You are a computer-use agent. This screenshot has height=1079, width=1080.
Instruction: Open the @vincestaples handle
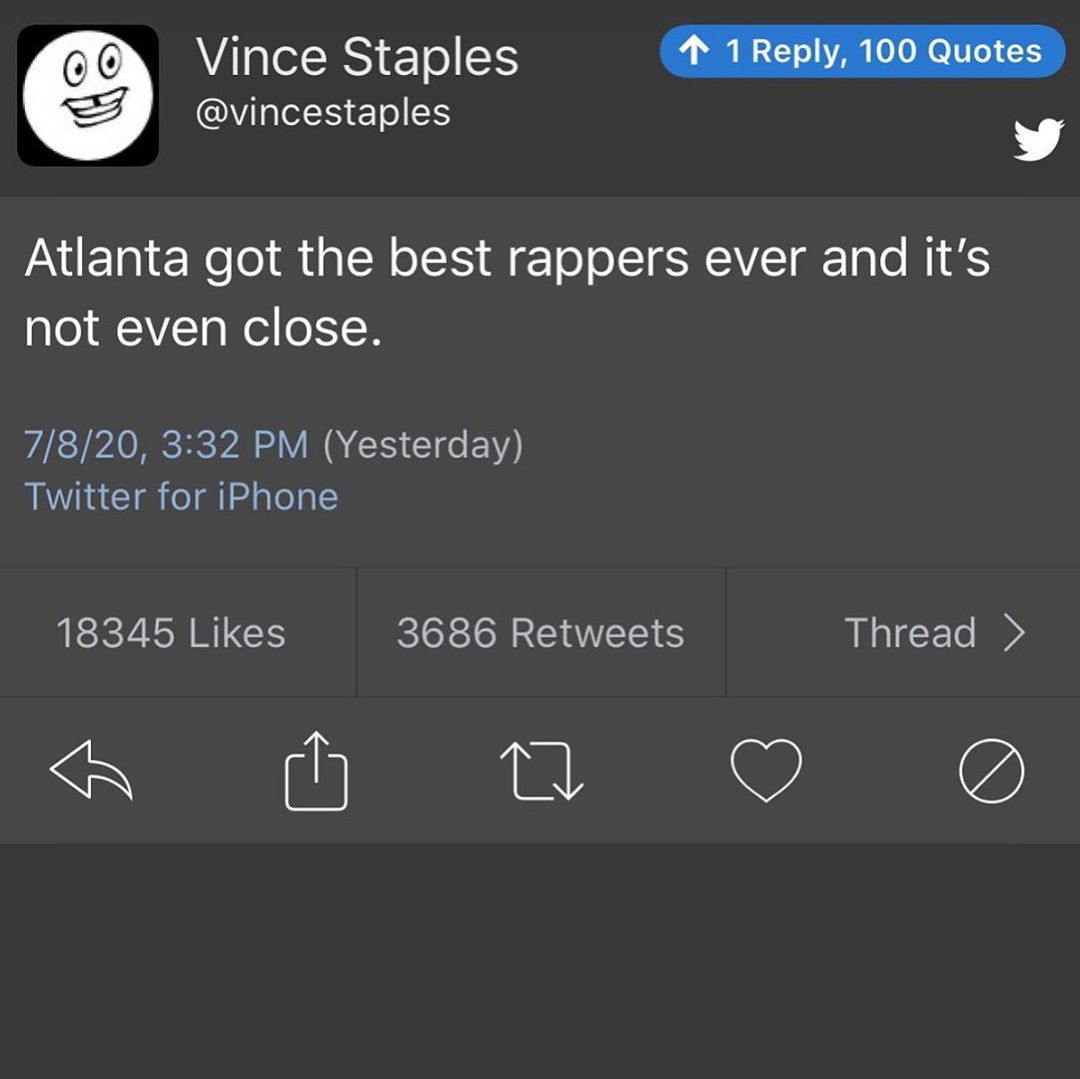(323, 113)
